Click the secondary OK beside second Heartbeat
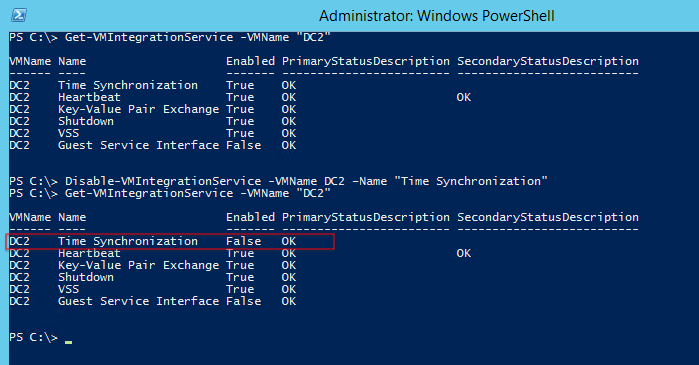This screenshot has width=699, height=365. pos(464,253)
